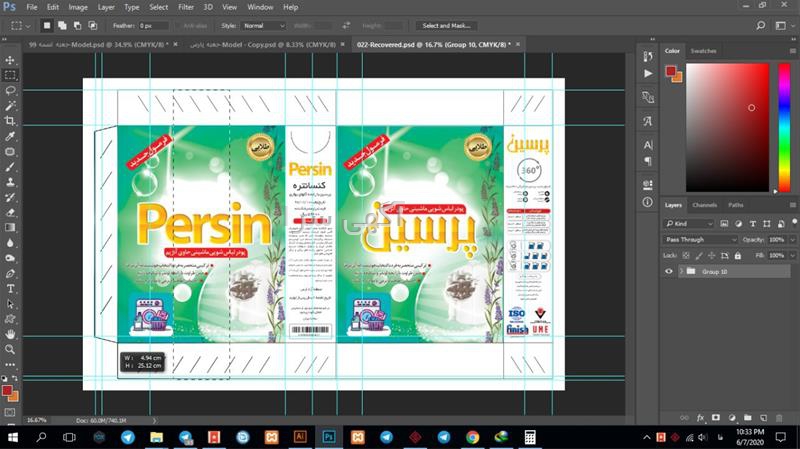Image resolution: width=800 pixels, height=449 pixels.
Task: Expand the Group 10 layer folder
Action: pos(681,271)
